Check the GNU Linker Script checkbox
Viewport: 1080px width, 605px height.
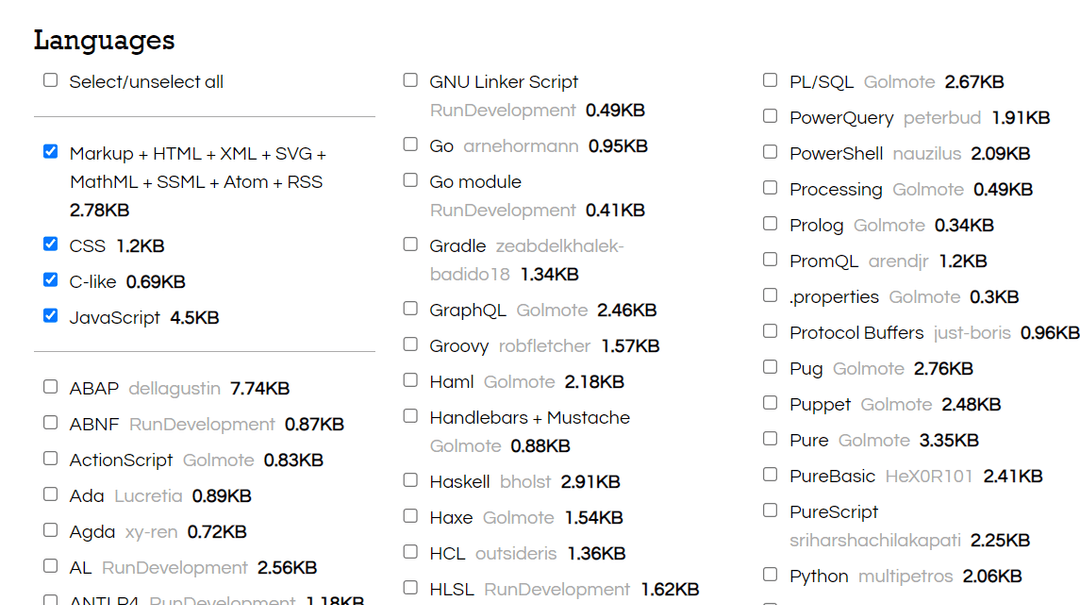[x=410, y=80]
